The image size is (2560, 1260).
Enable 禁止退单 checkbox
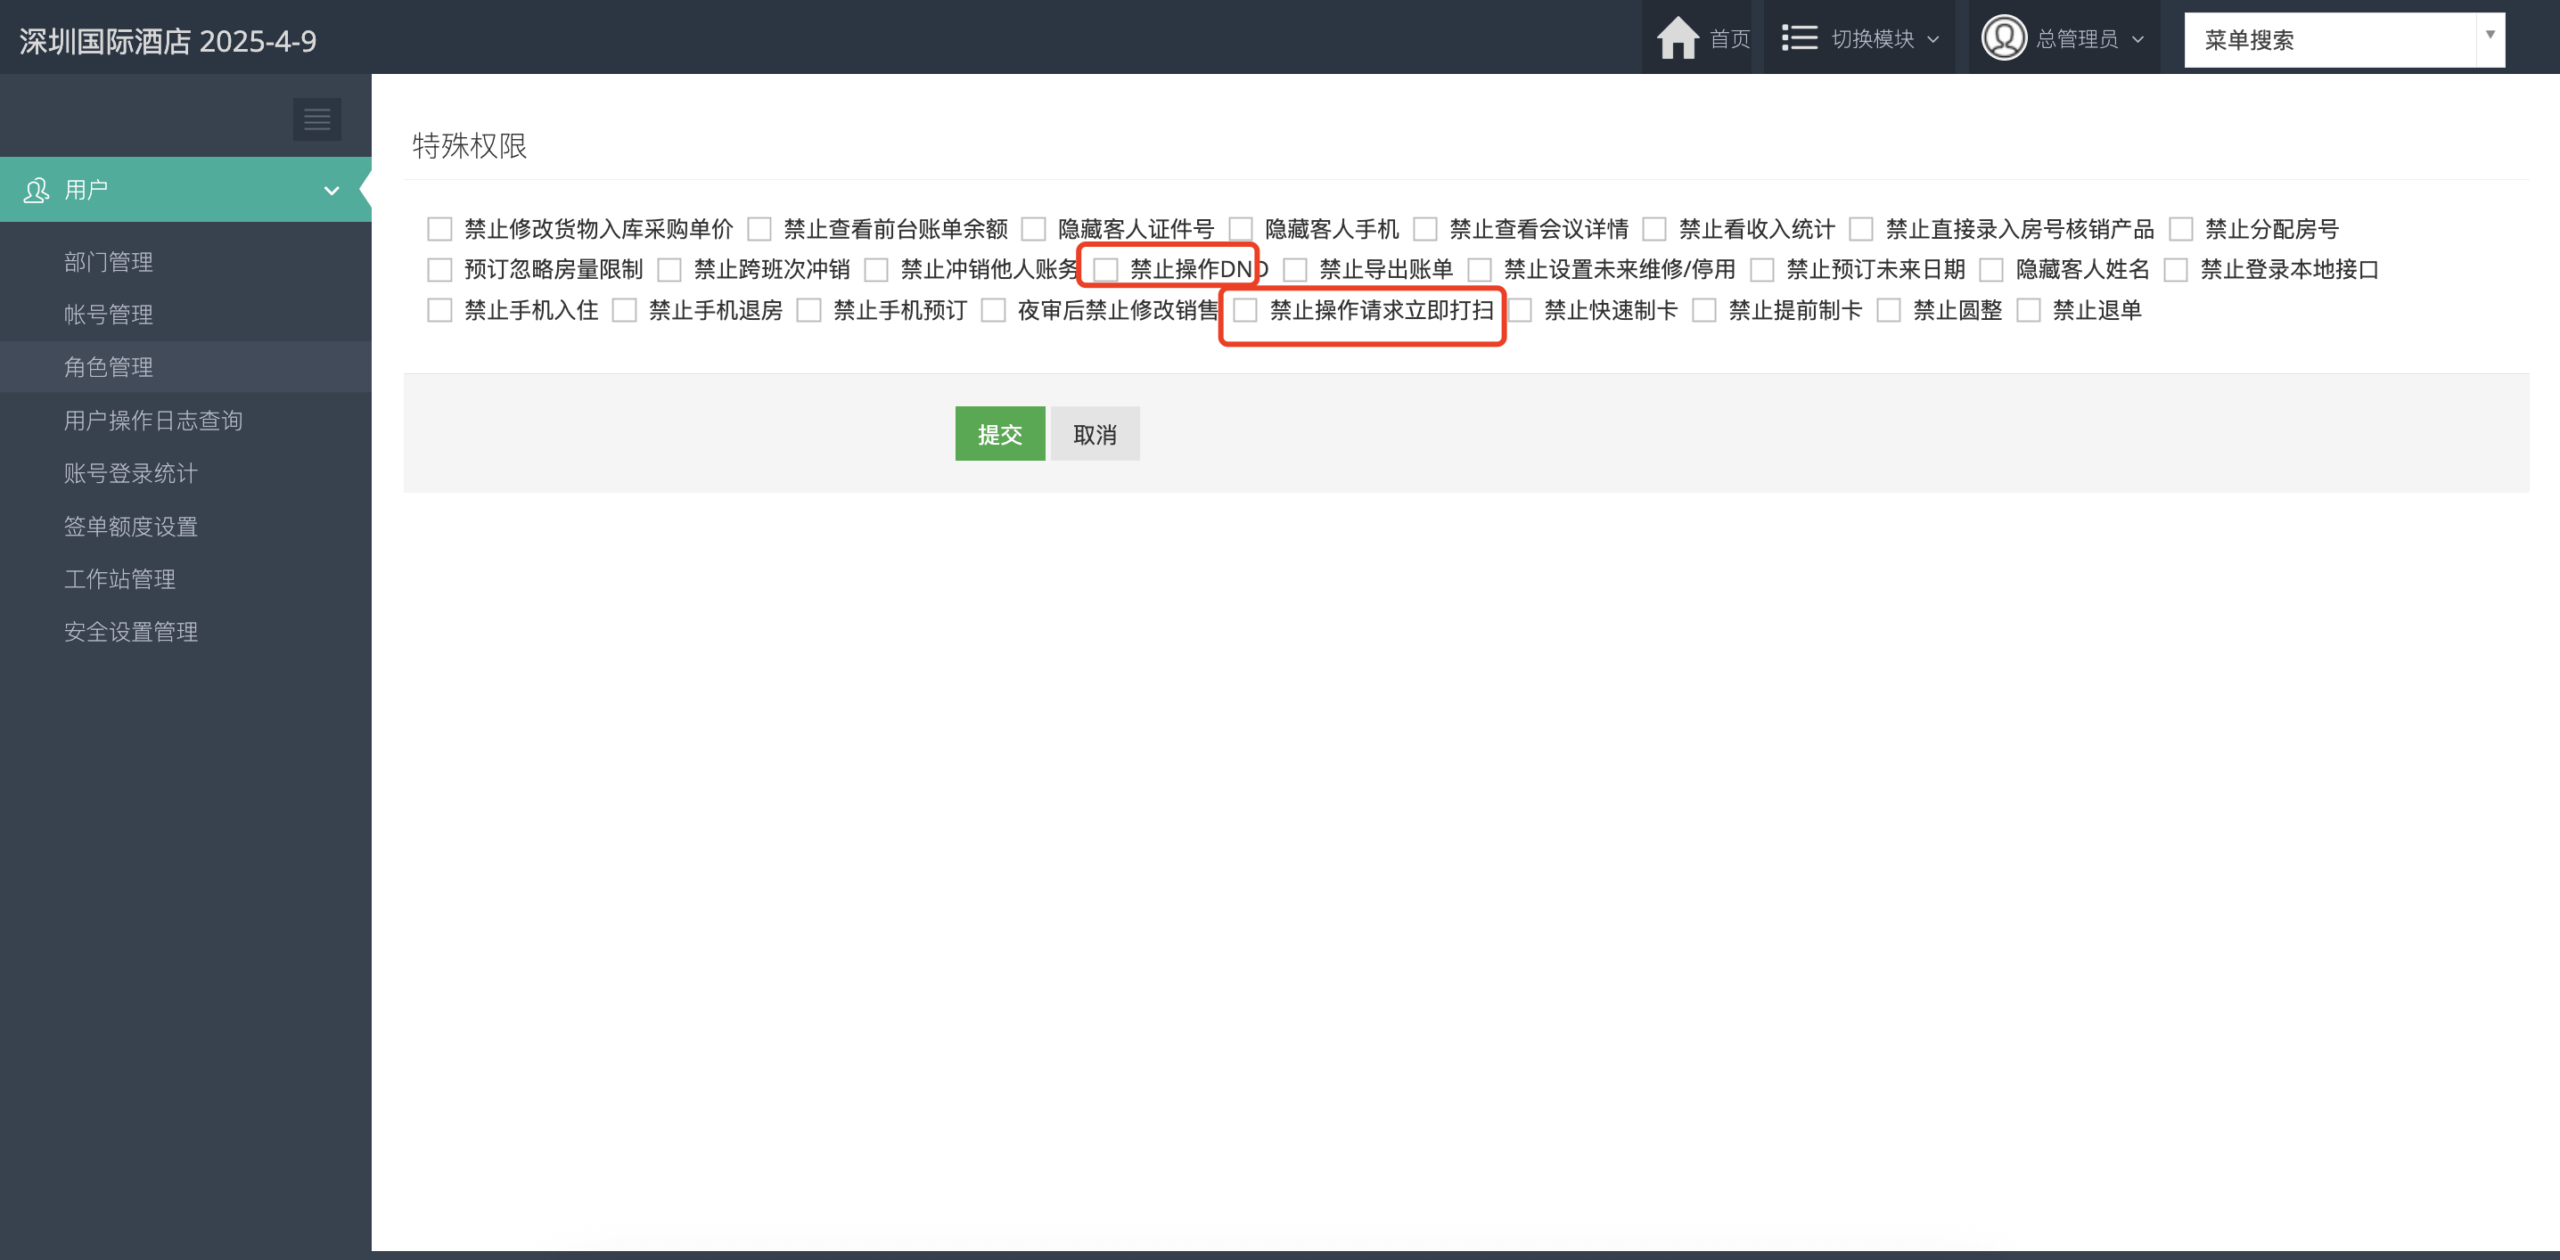click(x=2028, y=311)
